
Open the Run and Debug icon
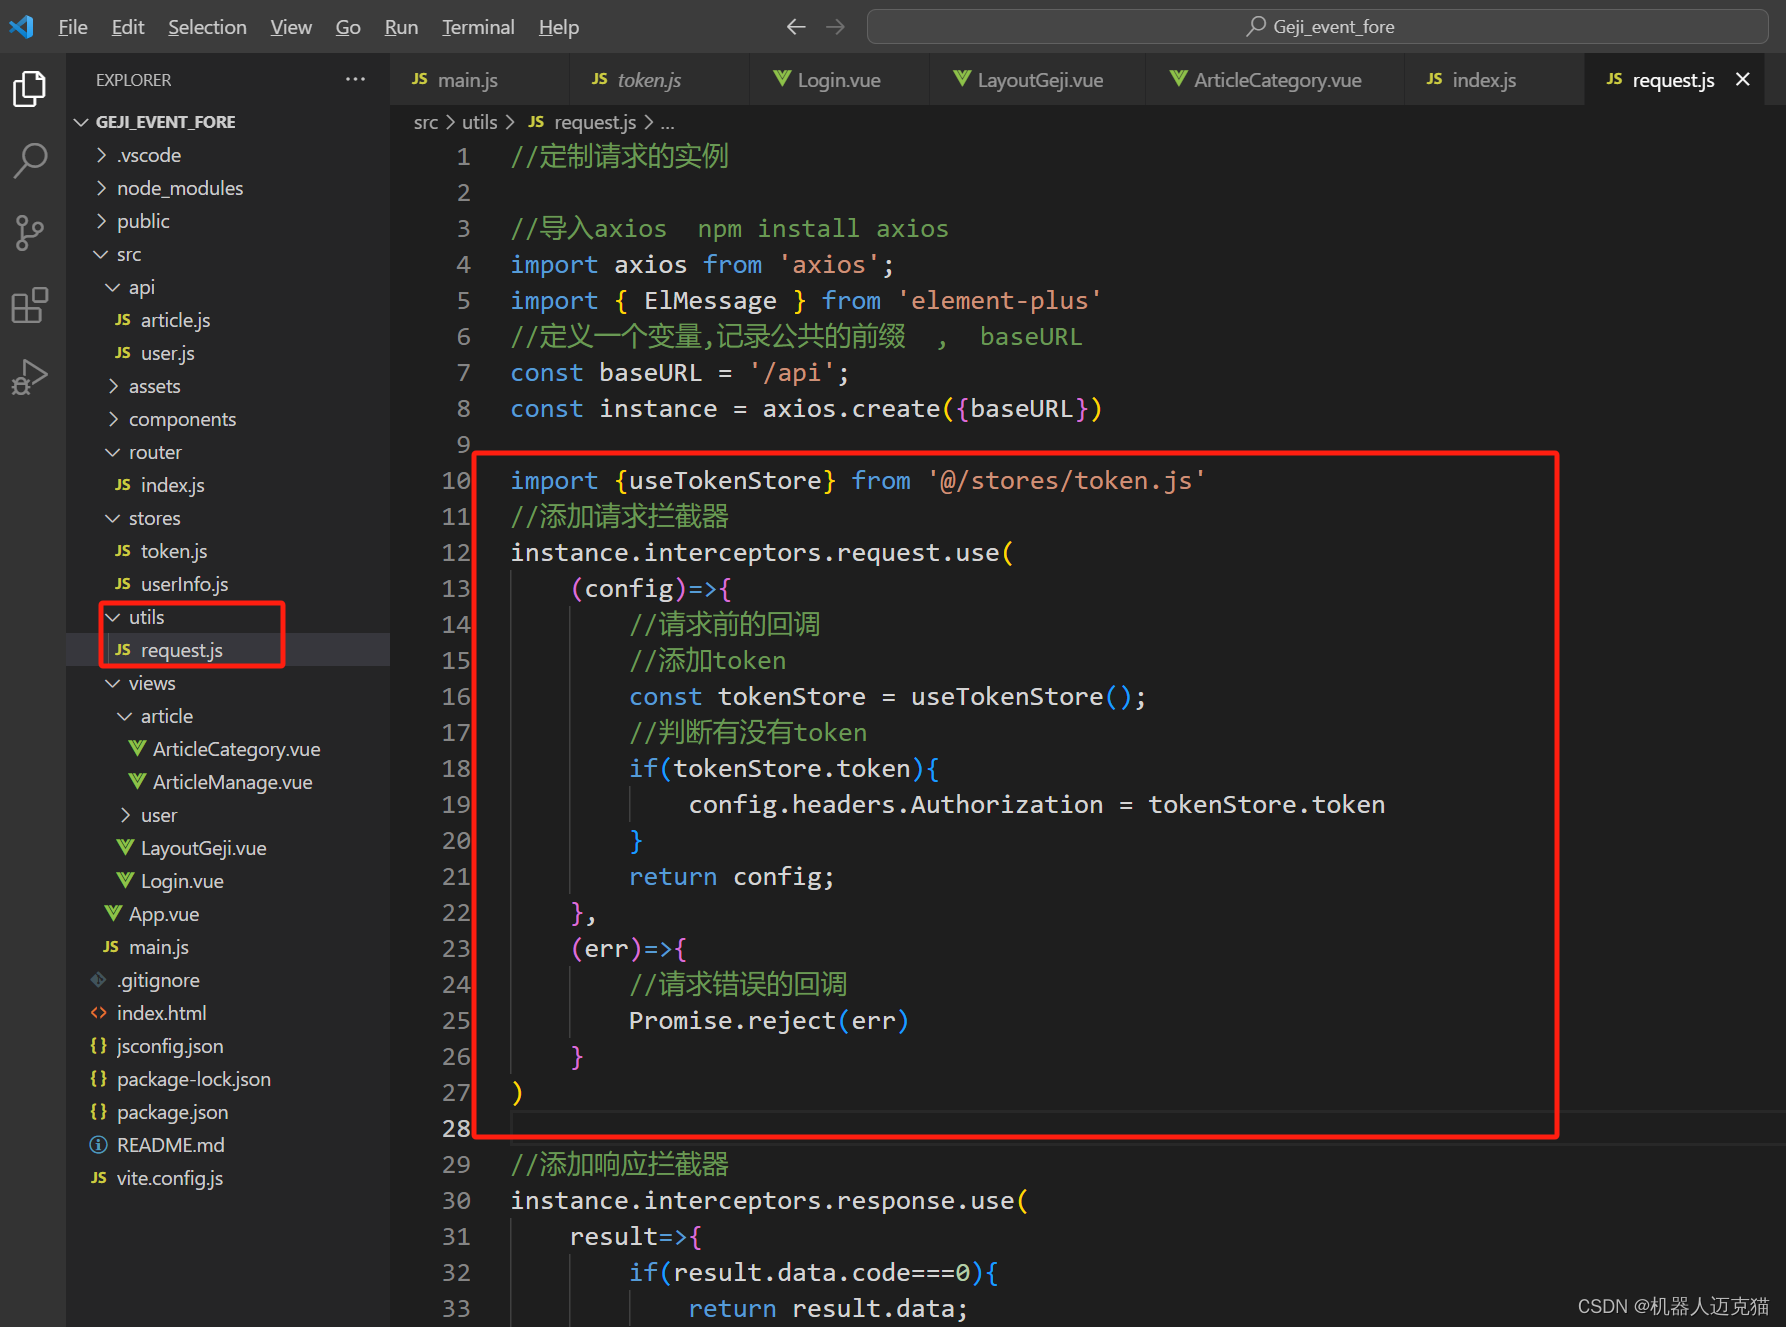click(x=29, y=376)
